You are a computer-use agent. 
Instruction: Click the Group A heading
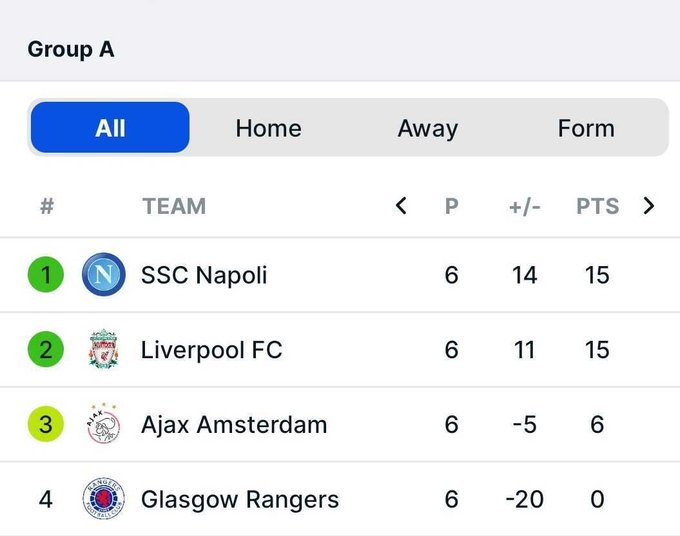coord(71,49)
